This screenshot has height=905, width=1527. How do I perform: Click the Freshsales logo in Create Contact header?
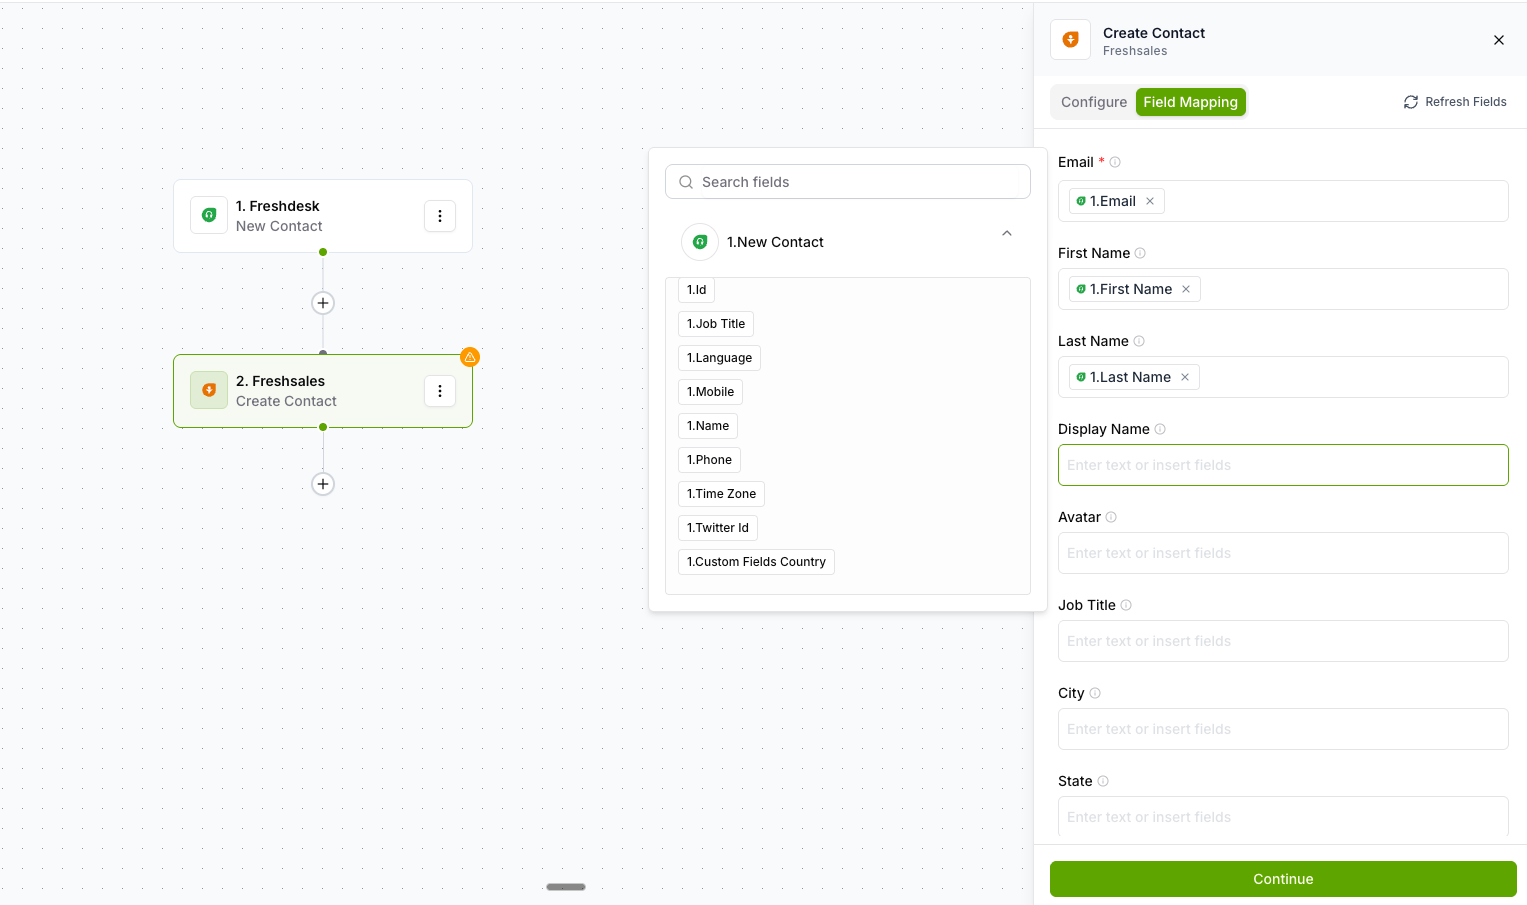click(1071, 40)
